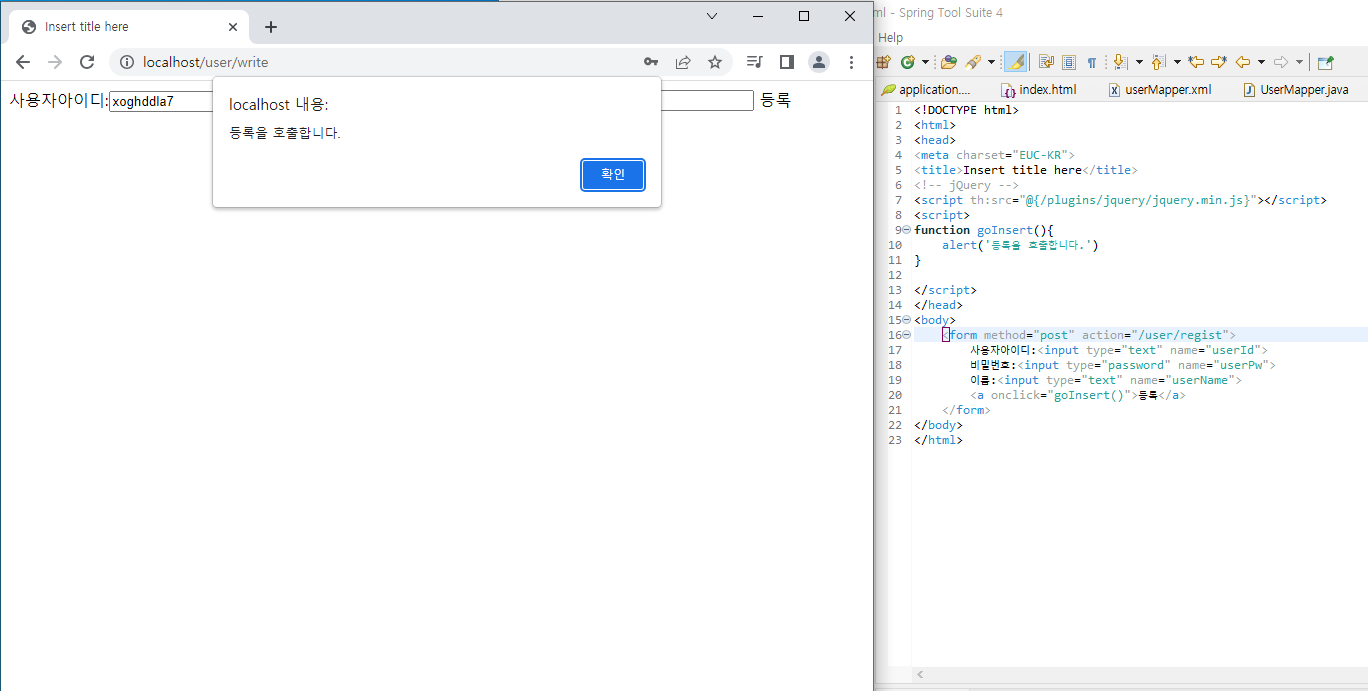Viewport: 1368px width, 691px height.
Task: Toggle Mark Occurrences highlighter icon
Action: 1015,62
